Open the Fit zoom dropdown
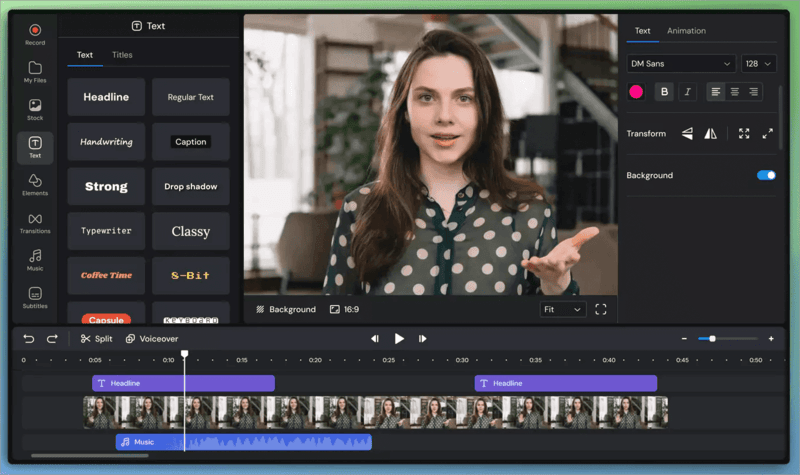 (563, 309)
